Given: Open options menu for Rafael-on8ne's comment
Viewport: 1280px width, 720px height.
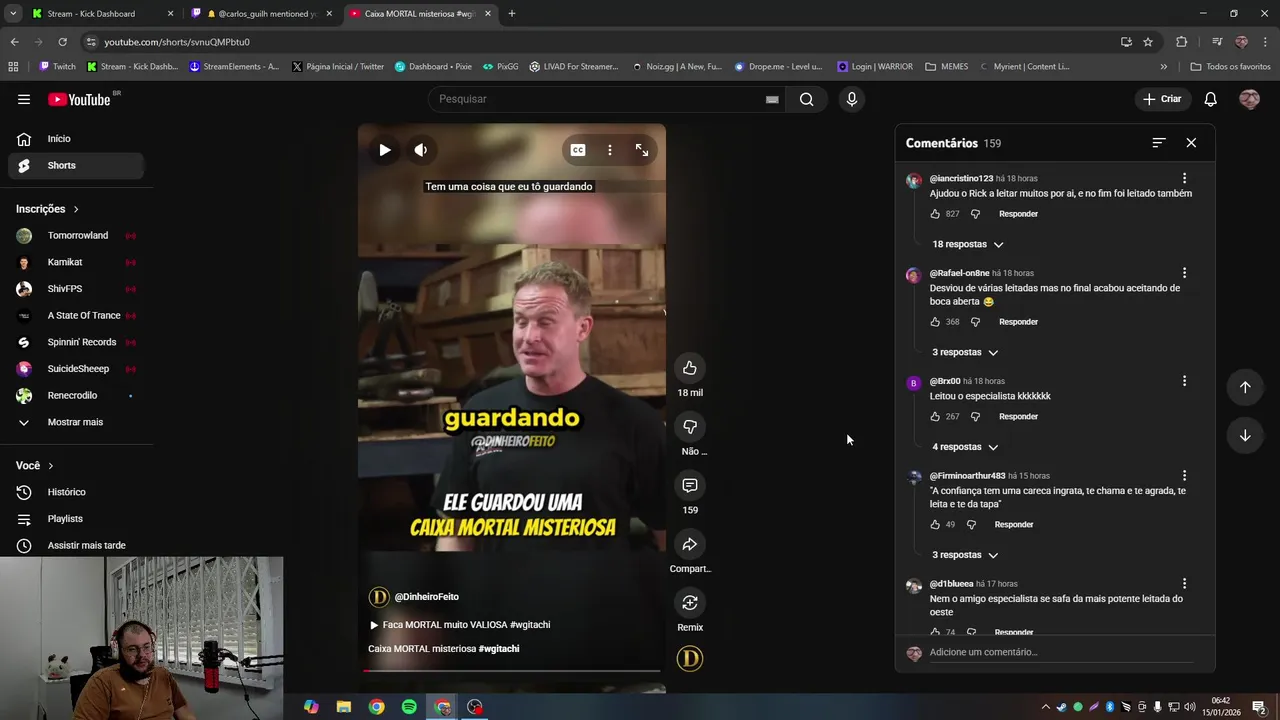Looking at the screenshot, I should tap(1184, 273).
